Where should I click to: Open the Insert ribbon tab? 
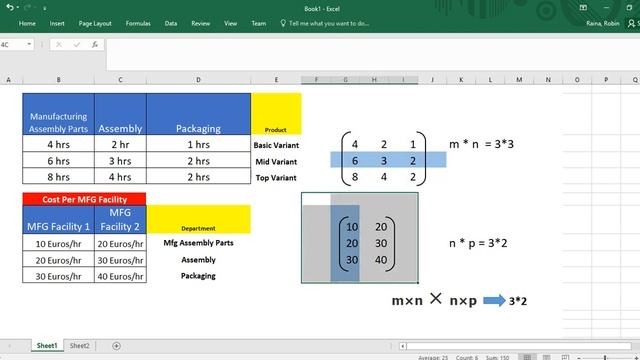click(x=57, y=23)
